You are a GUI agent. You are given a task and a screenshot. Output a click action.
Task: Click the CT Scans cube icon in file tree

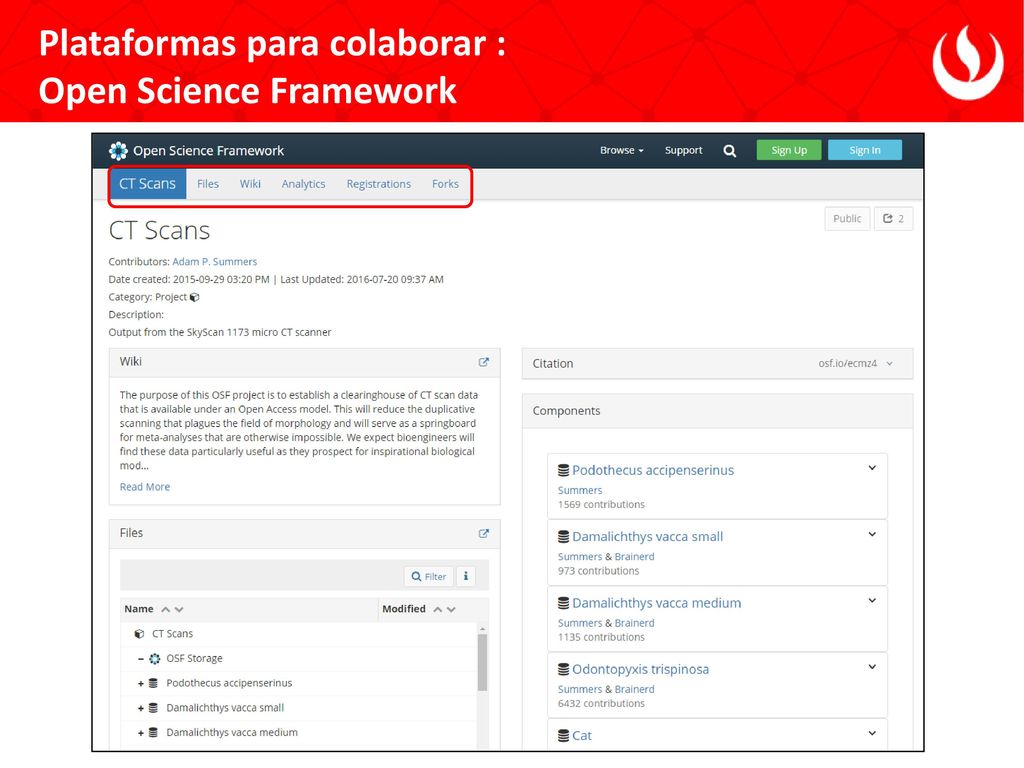click(x=139, y=633)
